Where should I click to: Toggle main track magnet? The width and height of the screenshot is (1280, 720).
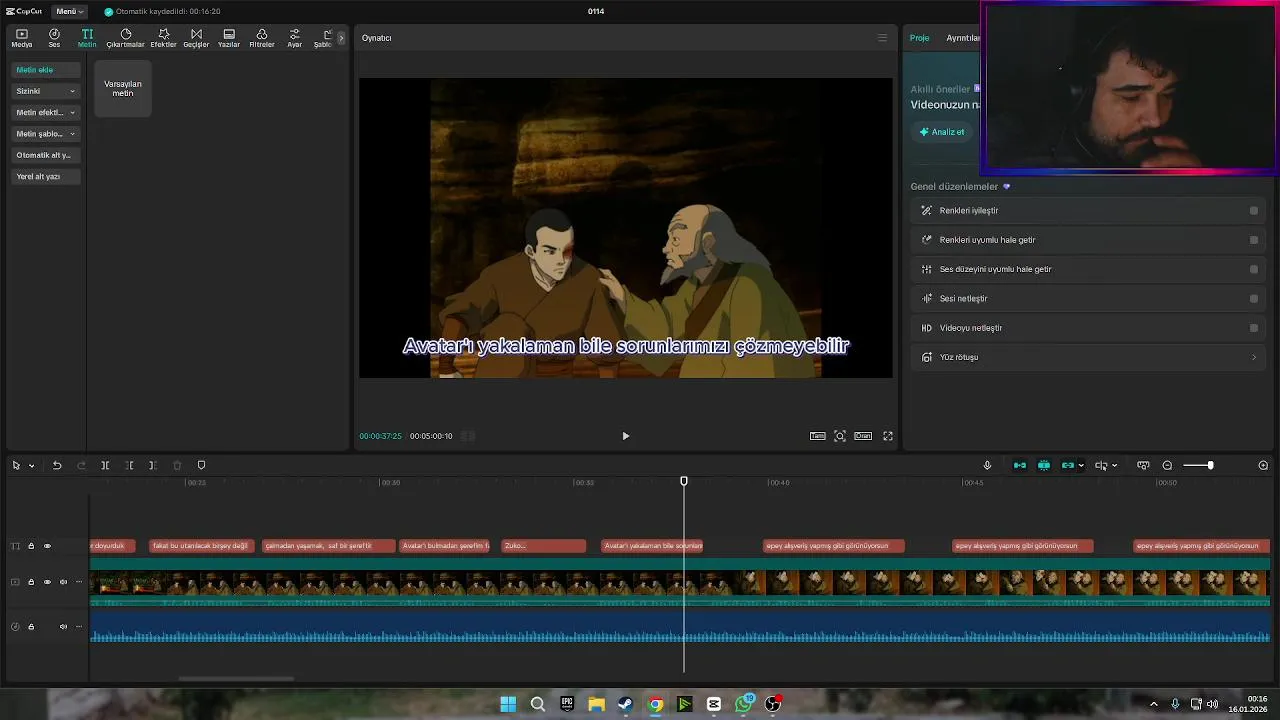1020,465
